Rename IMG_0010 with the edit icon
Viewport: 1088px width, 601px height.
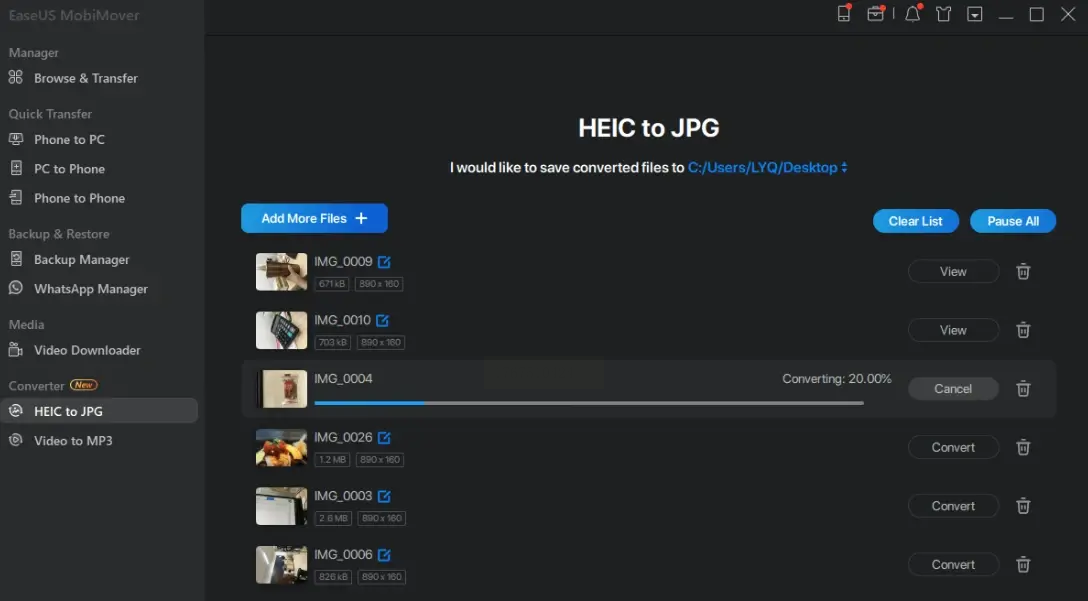point(383,321)
